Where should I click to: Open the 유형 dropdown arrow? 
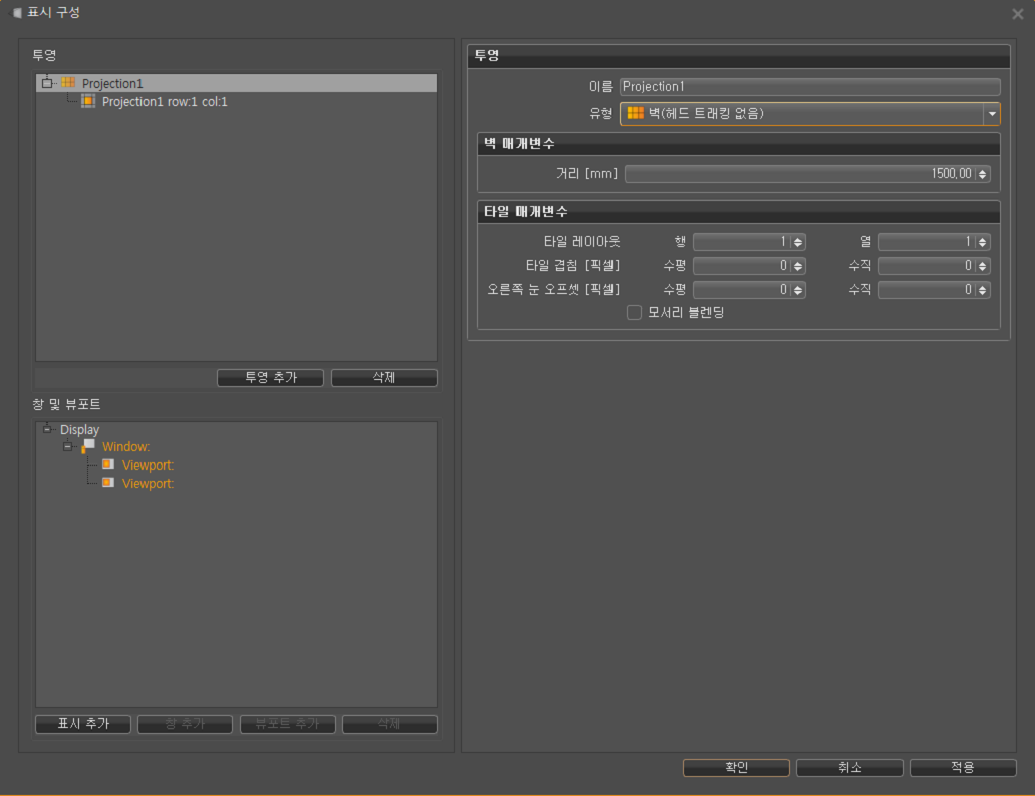coord(991,114)
